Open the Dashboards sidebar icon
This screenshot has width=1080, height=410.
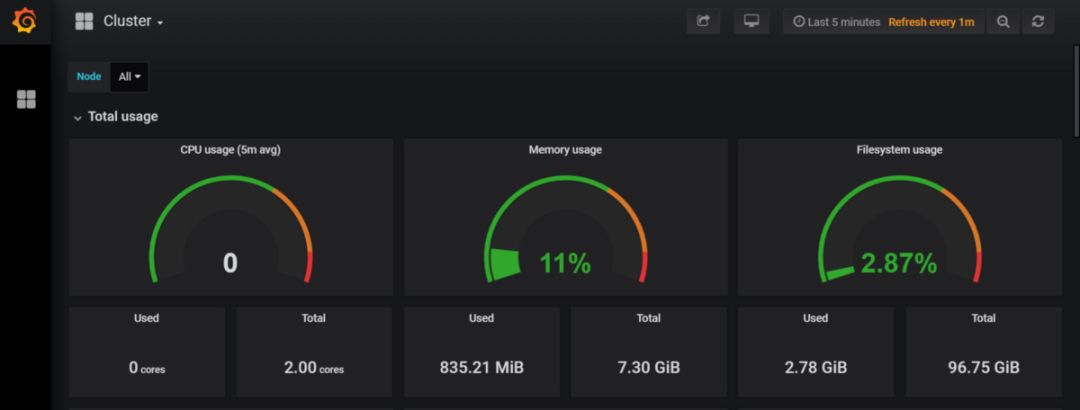coord(26,99)
